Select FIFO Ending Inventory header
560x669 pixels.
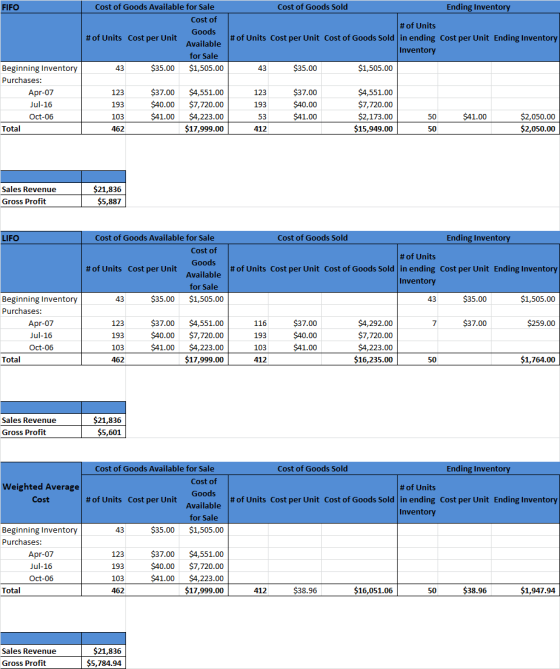coord(478,7)
